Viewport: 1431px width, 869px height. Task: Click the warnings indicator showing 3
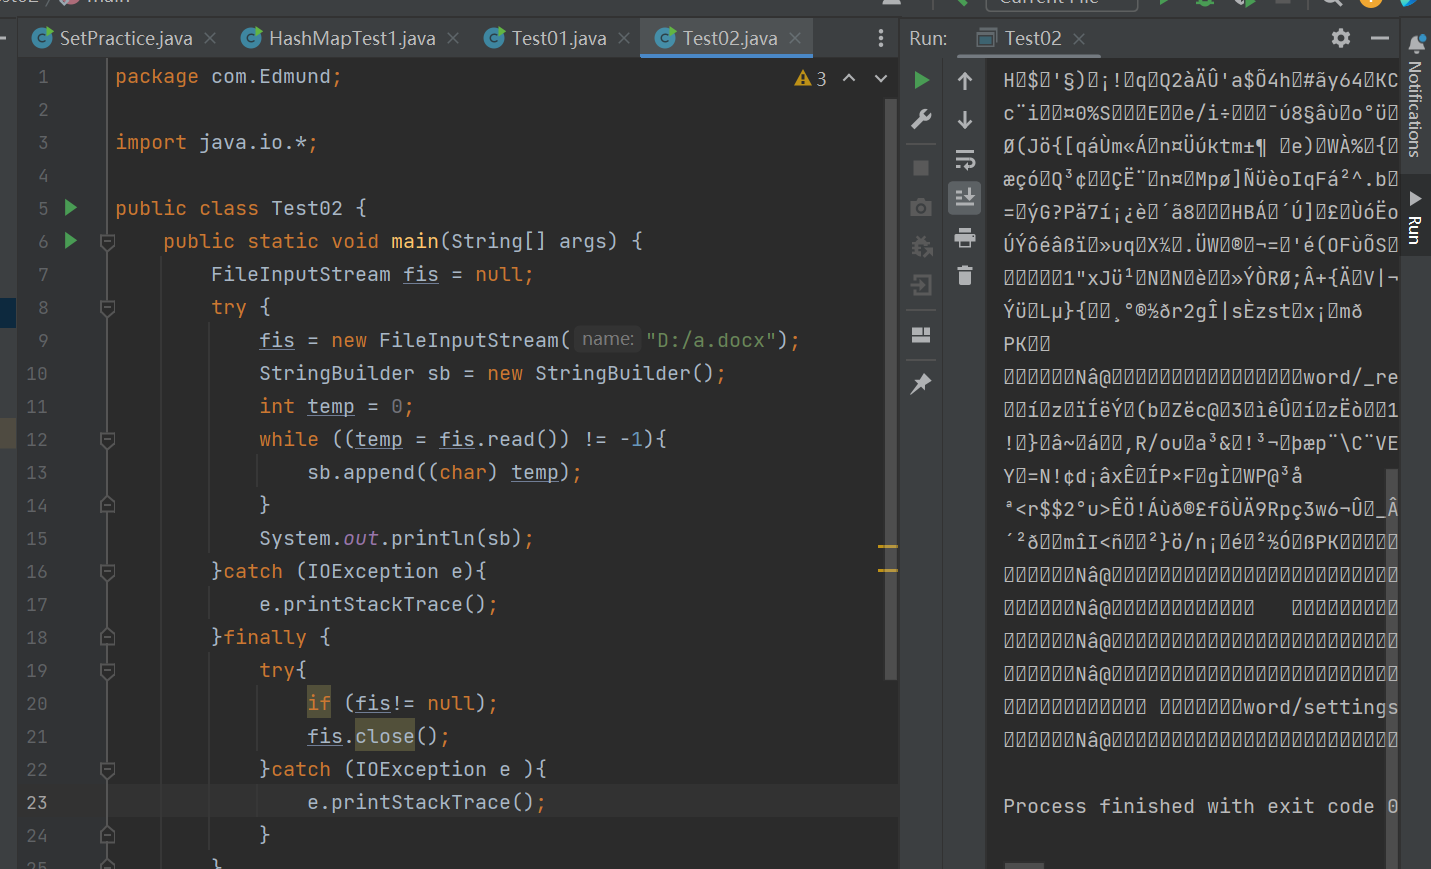tap(810, 78)
